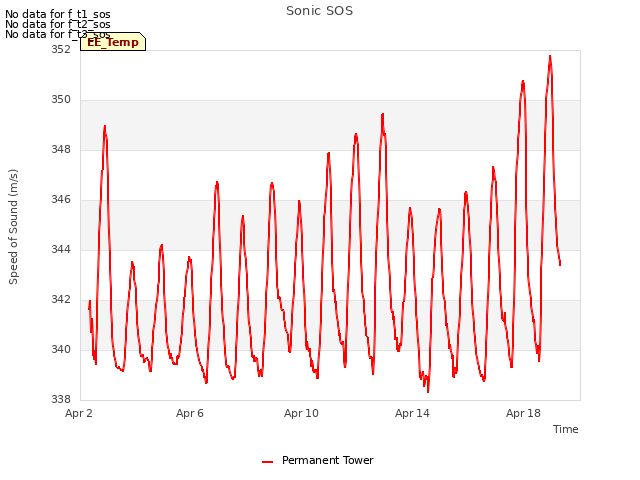Click the 352 y-axis tick label
640x480 pixels.
click(61, 49)
